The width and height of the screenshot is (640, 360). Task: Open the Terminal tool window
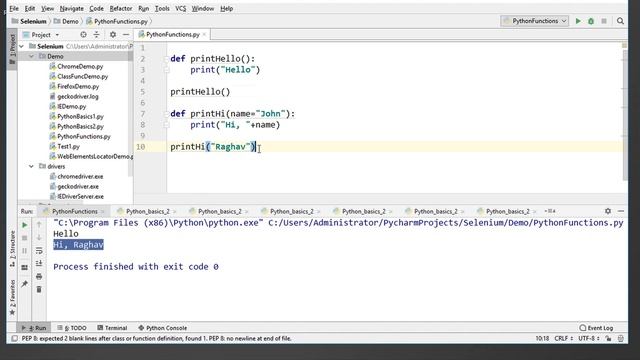pos(112,328)
